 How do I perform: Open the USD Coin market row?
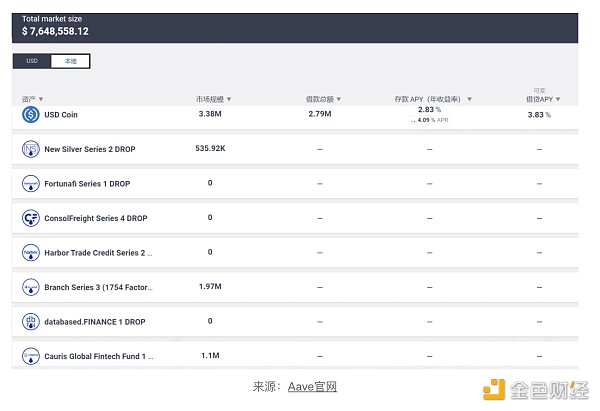[300, 115]
